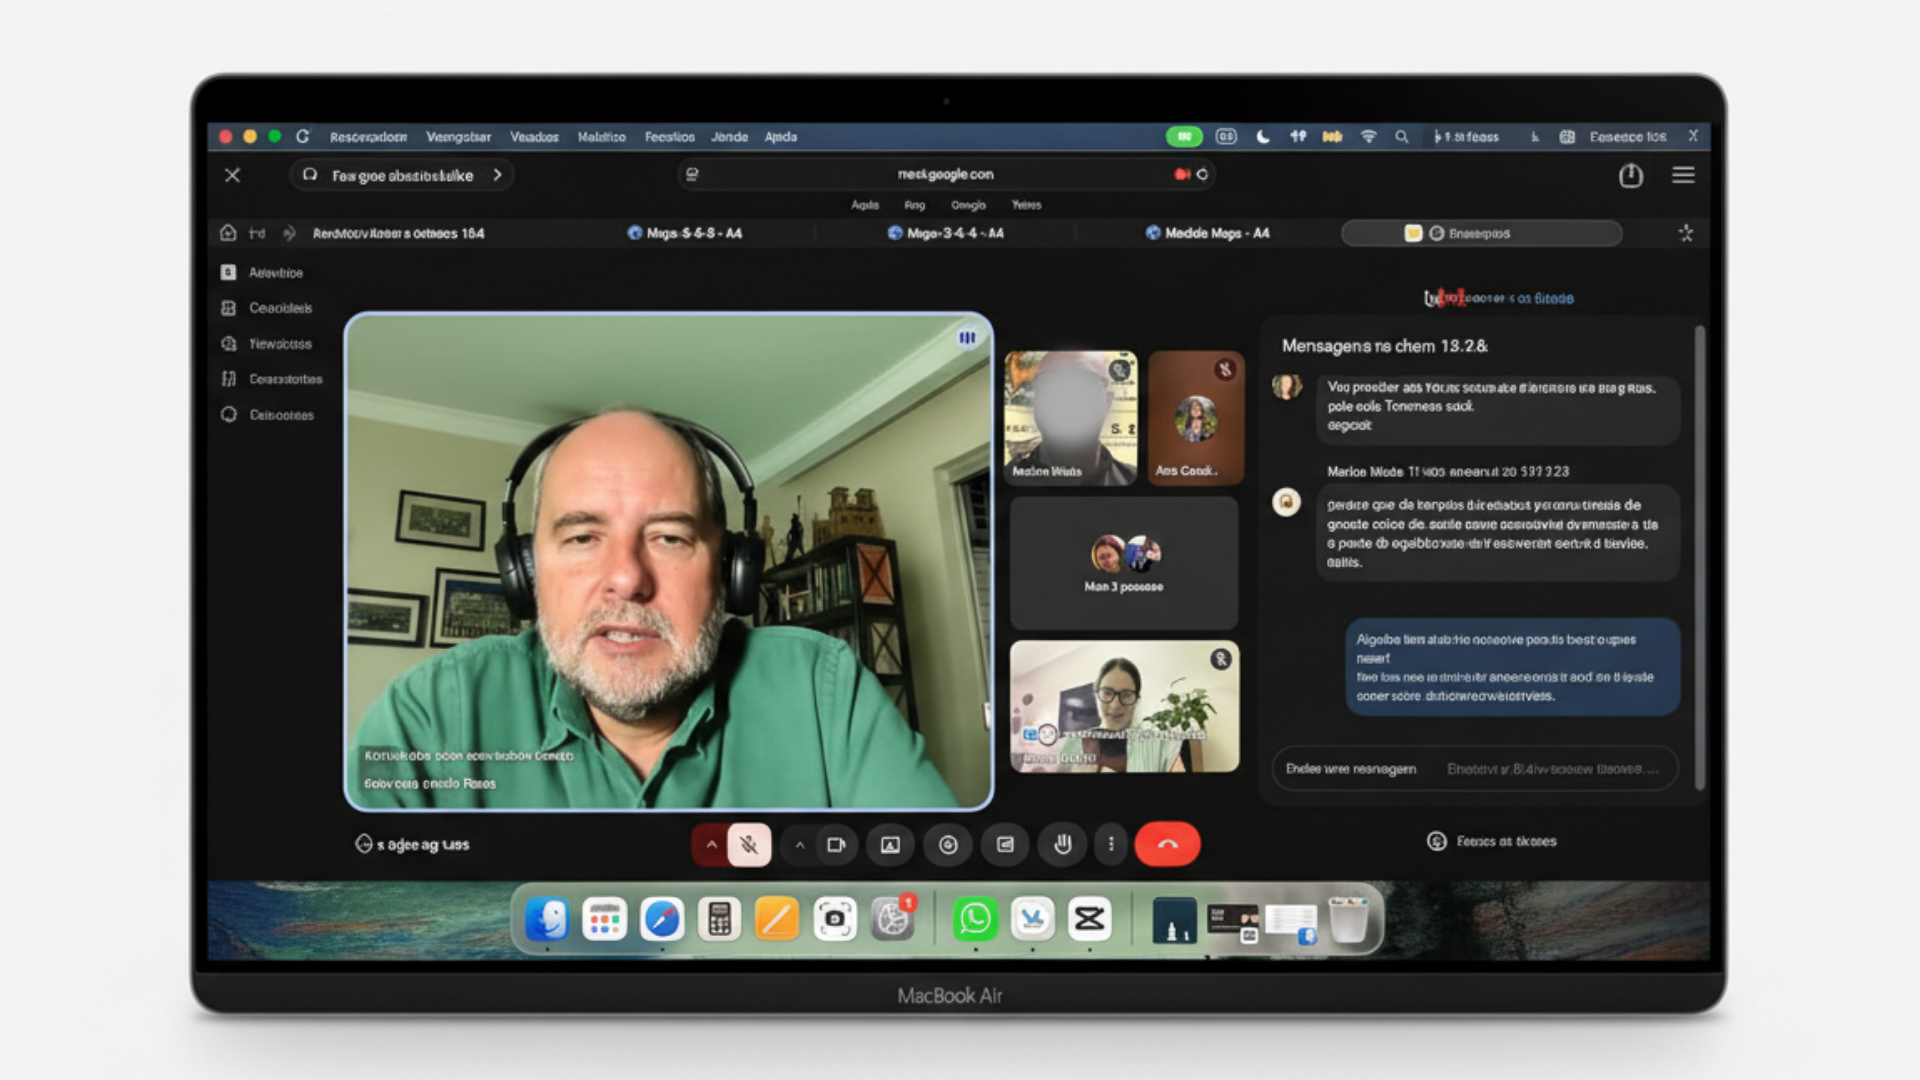Open Safari from the Dock
Image resolution: width=1920 pixels, height=1080 pixels.
[x=662, y=919]
